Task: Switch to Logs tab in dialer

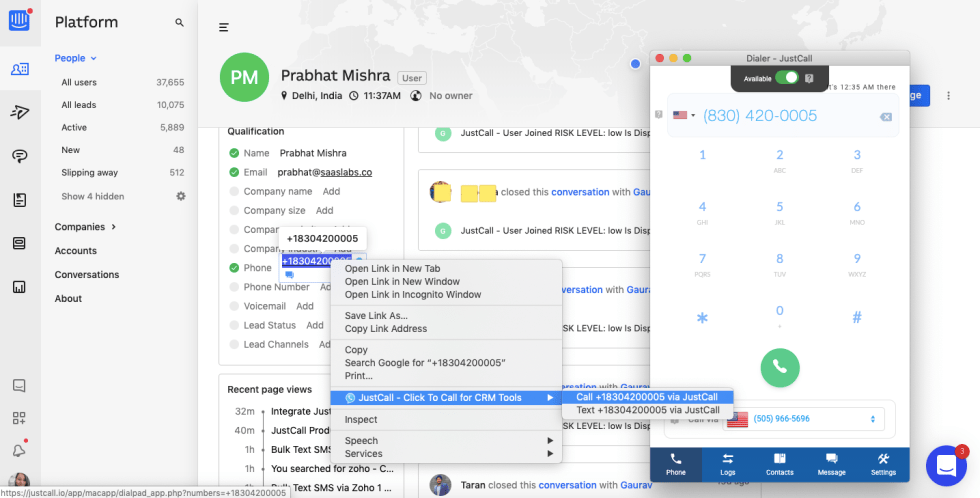Action: 728,465
